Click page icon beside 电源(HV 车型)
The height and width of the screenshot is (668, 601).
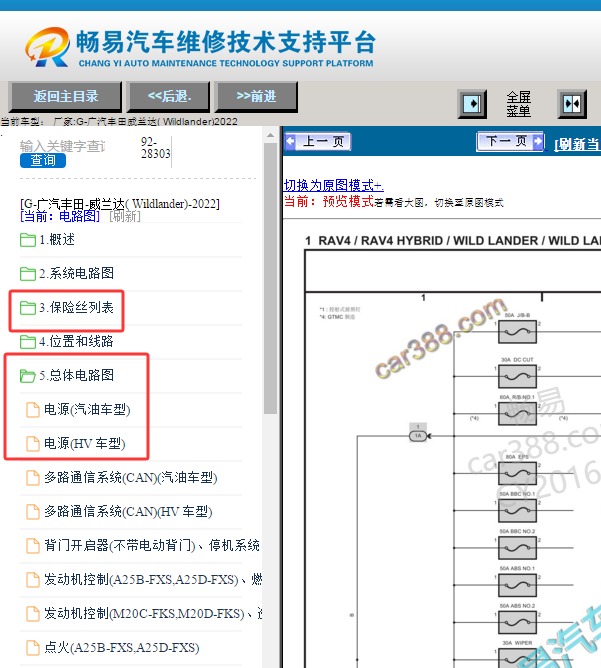point(33,443)
